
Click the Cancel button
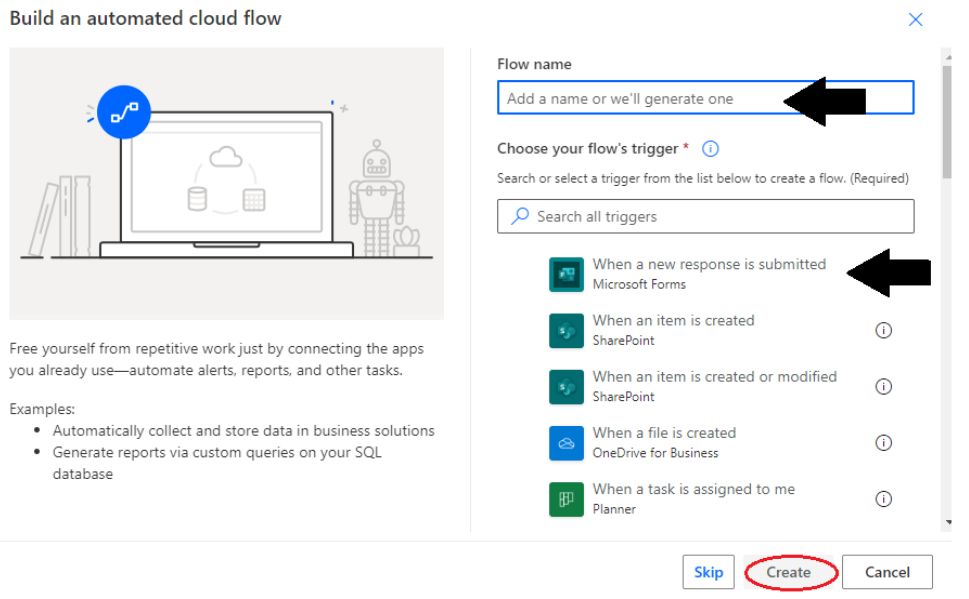click(887, 572)
